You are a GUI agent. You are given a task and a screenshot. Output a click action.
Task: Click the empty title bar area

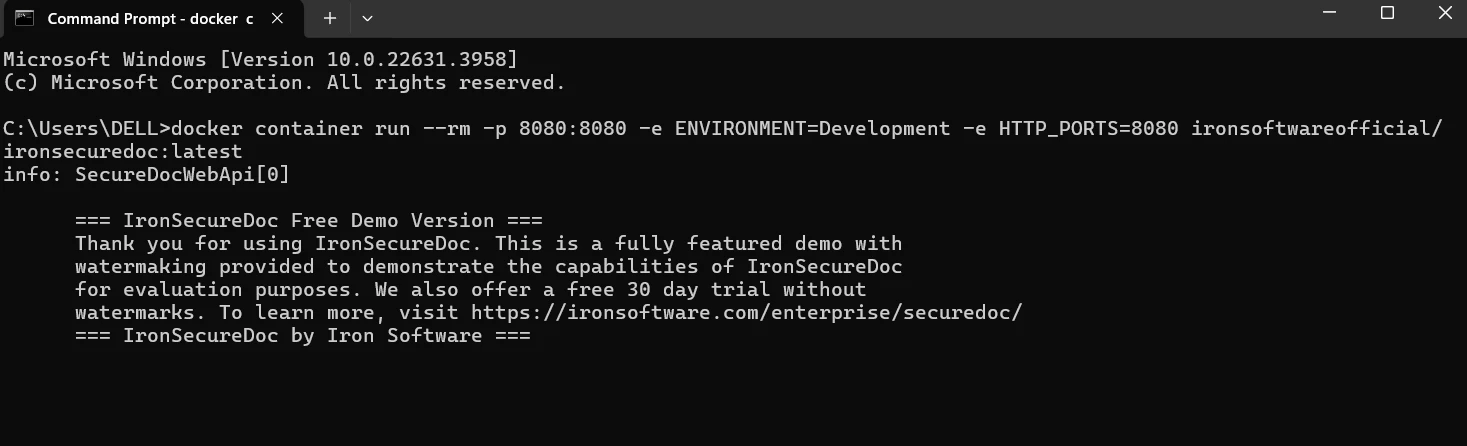tap(800, 18)
